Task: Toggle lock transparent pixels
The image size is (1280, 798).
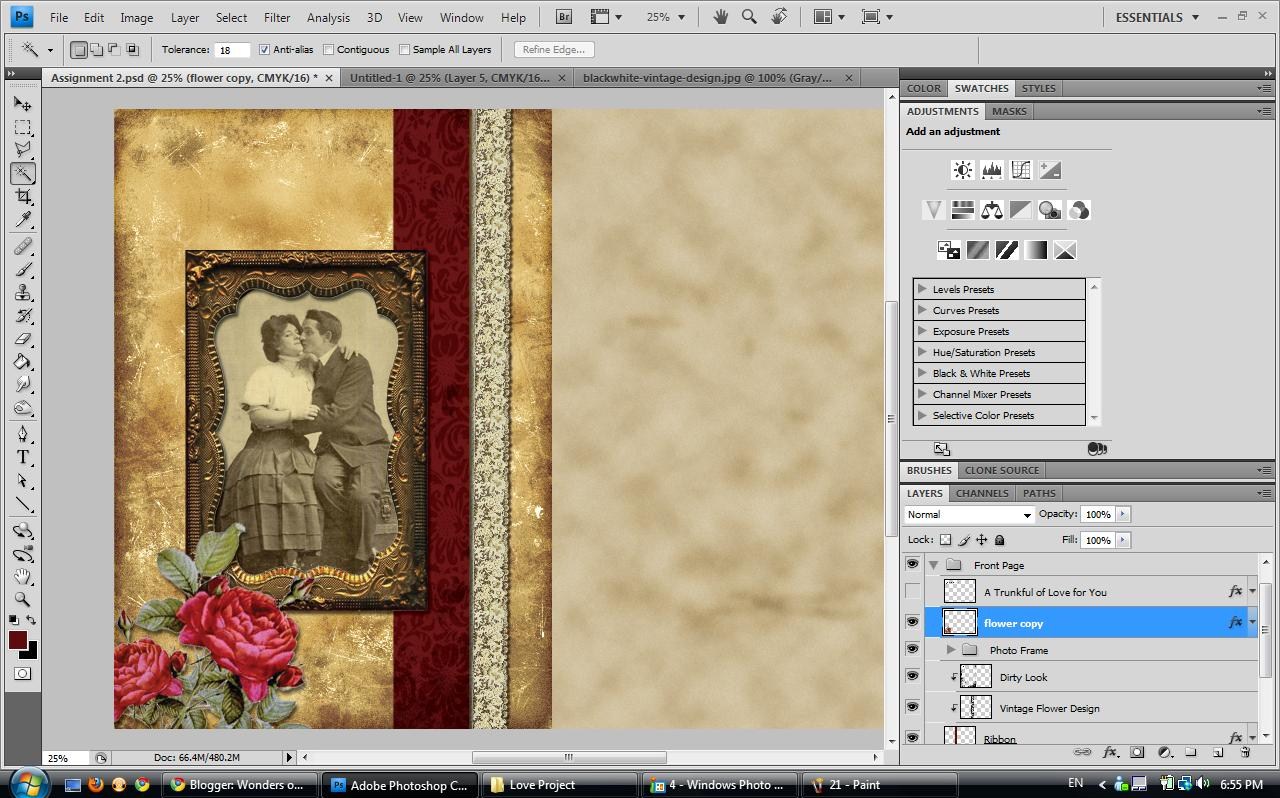Action: click(945, 540)
